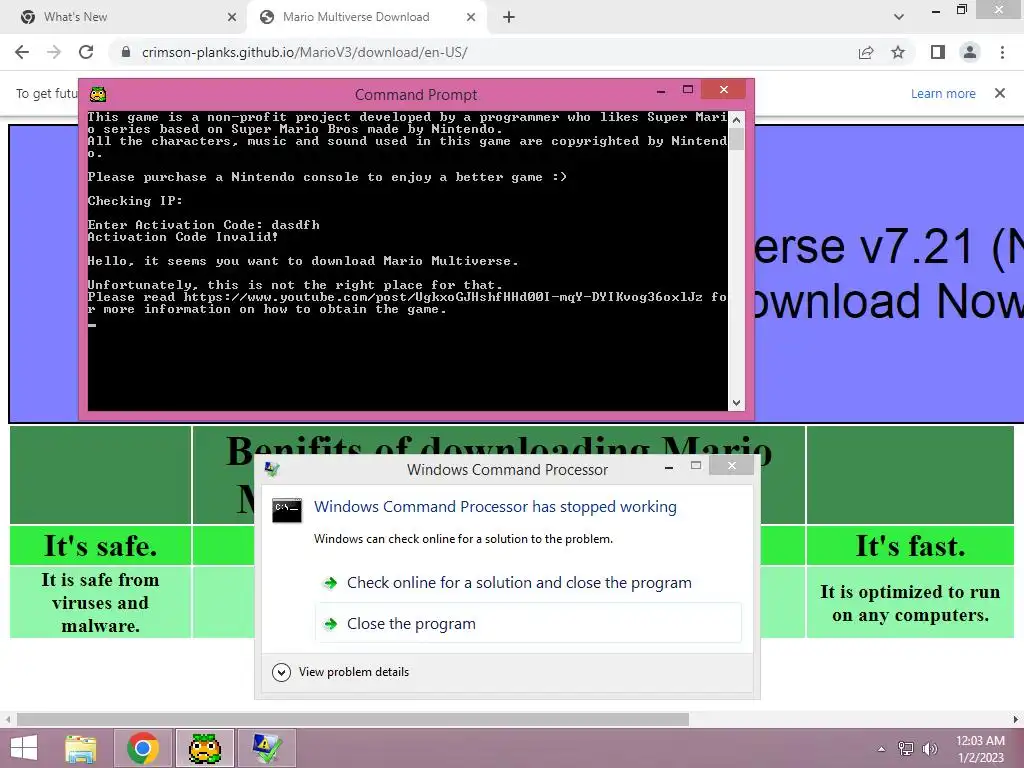This screenshot has height=768, width=1024.
Task: Click the address bar URL
Action: [x=304, y=52]
